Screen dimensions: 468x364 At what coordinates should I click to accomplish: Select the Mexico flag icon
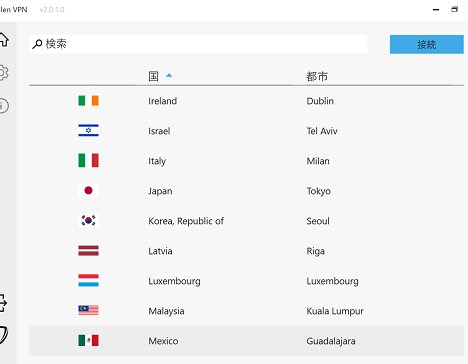pos(88,340)
